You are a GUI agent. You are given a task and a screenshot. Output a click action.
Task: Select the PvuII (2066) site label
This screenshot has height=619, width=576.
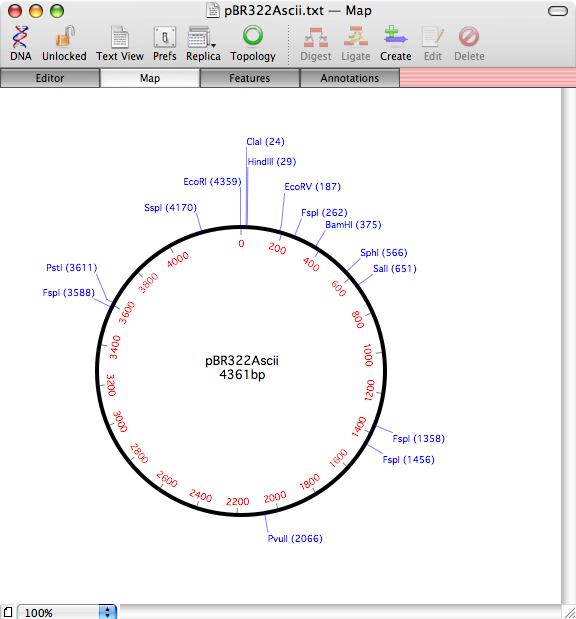pos(295,538)
